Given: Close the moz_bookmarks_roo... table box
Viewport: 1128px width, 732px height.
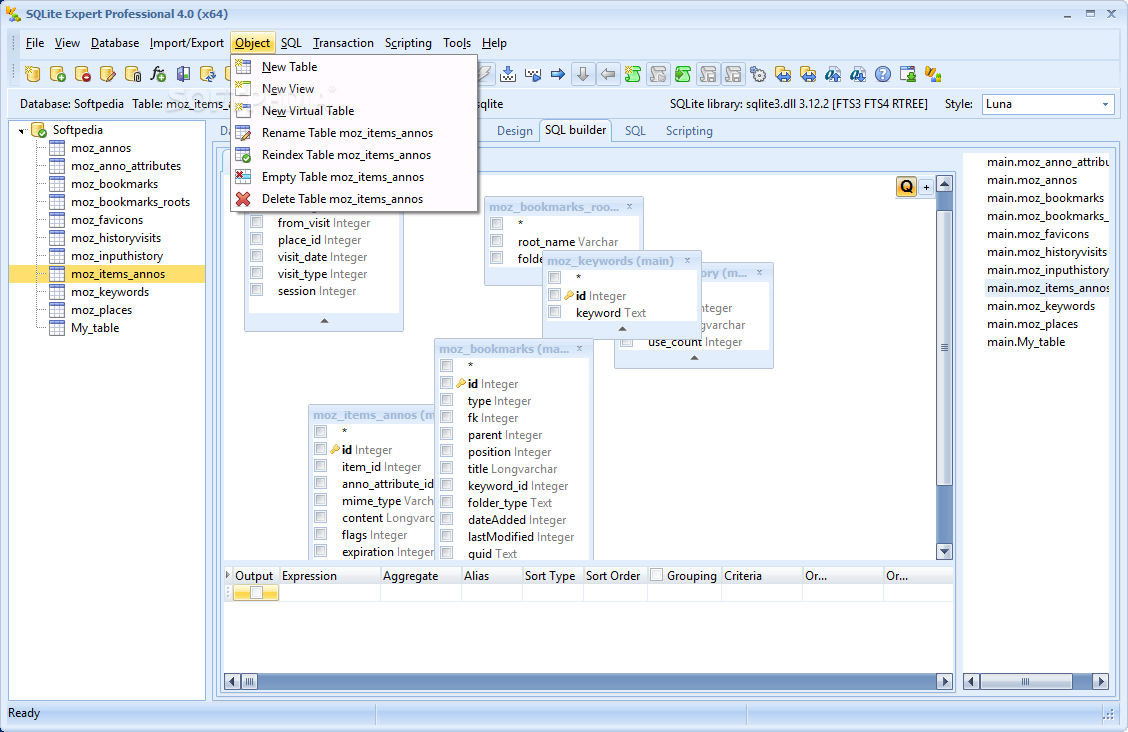Looking at the screenshot, I should point(629,206).
